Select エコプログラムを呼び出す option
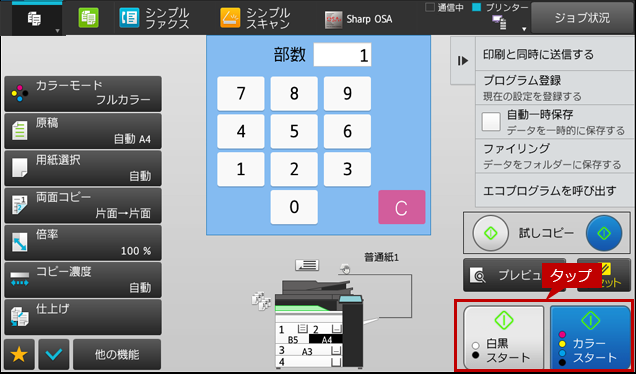636x374 pixels. (555, 190)
